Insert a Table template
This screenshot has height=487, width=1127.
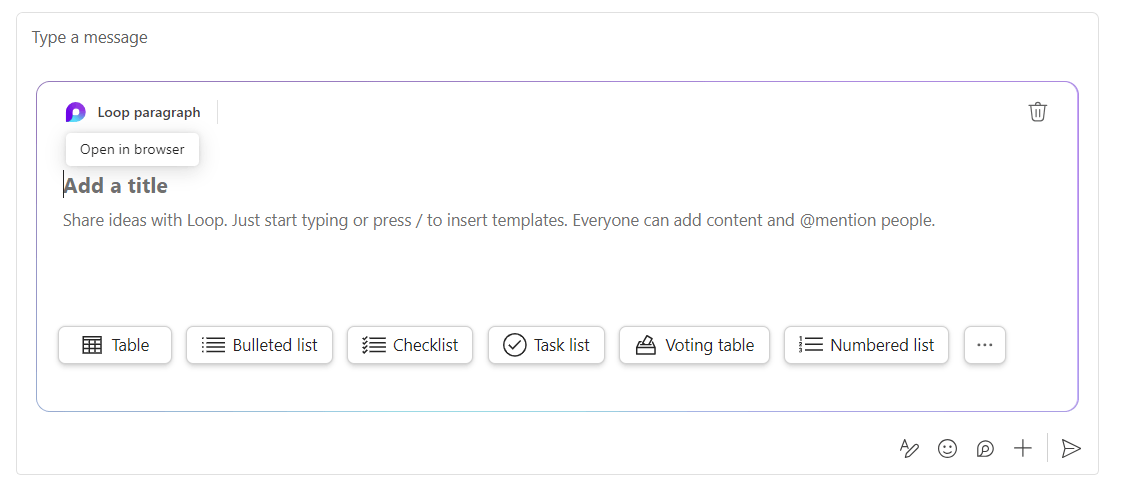point(115,345)
